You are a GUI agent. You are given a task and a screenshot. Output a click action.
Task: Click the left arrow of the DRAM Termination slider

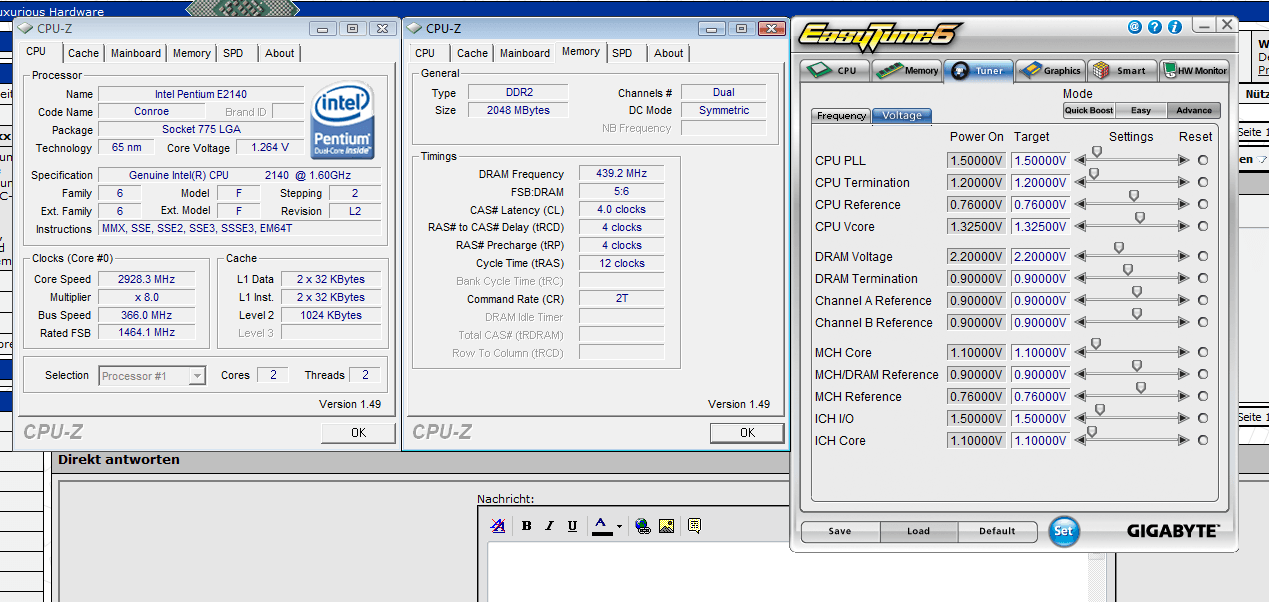coord(1080,278)
